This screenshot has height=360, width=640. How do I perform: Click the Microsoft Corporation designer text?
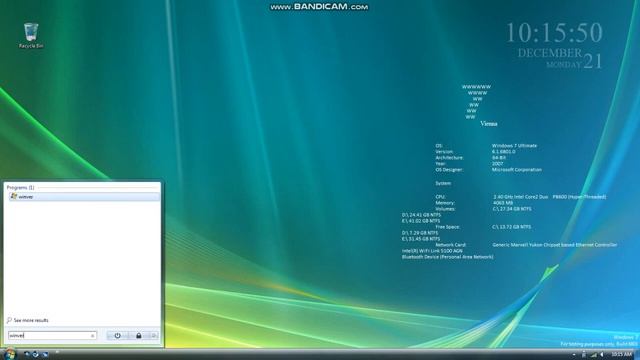tap(517, 169)
